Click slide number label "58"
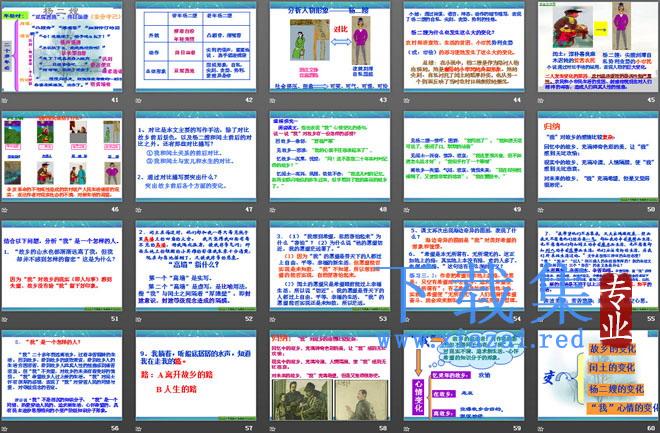The width and height of the screenshot is (660, 433). click(383, 428)
